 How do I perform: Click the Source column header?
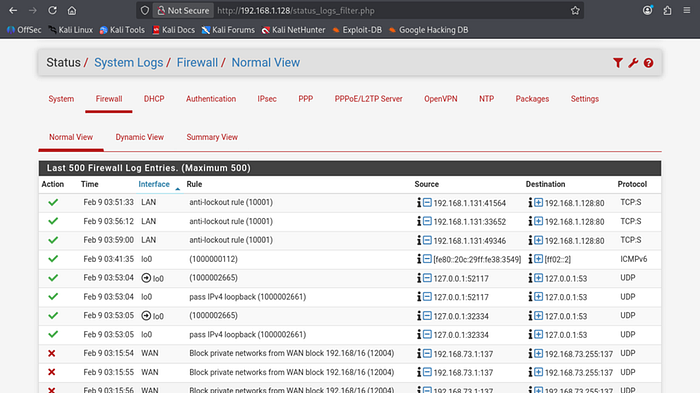coord(426,184)
